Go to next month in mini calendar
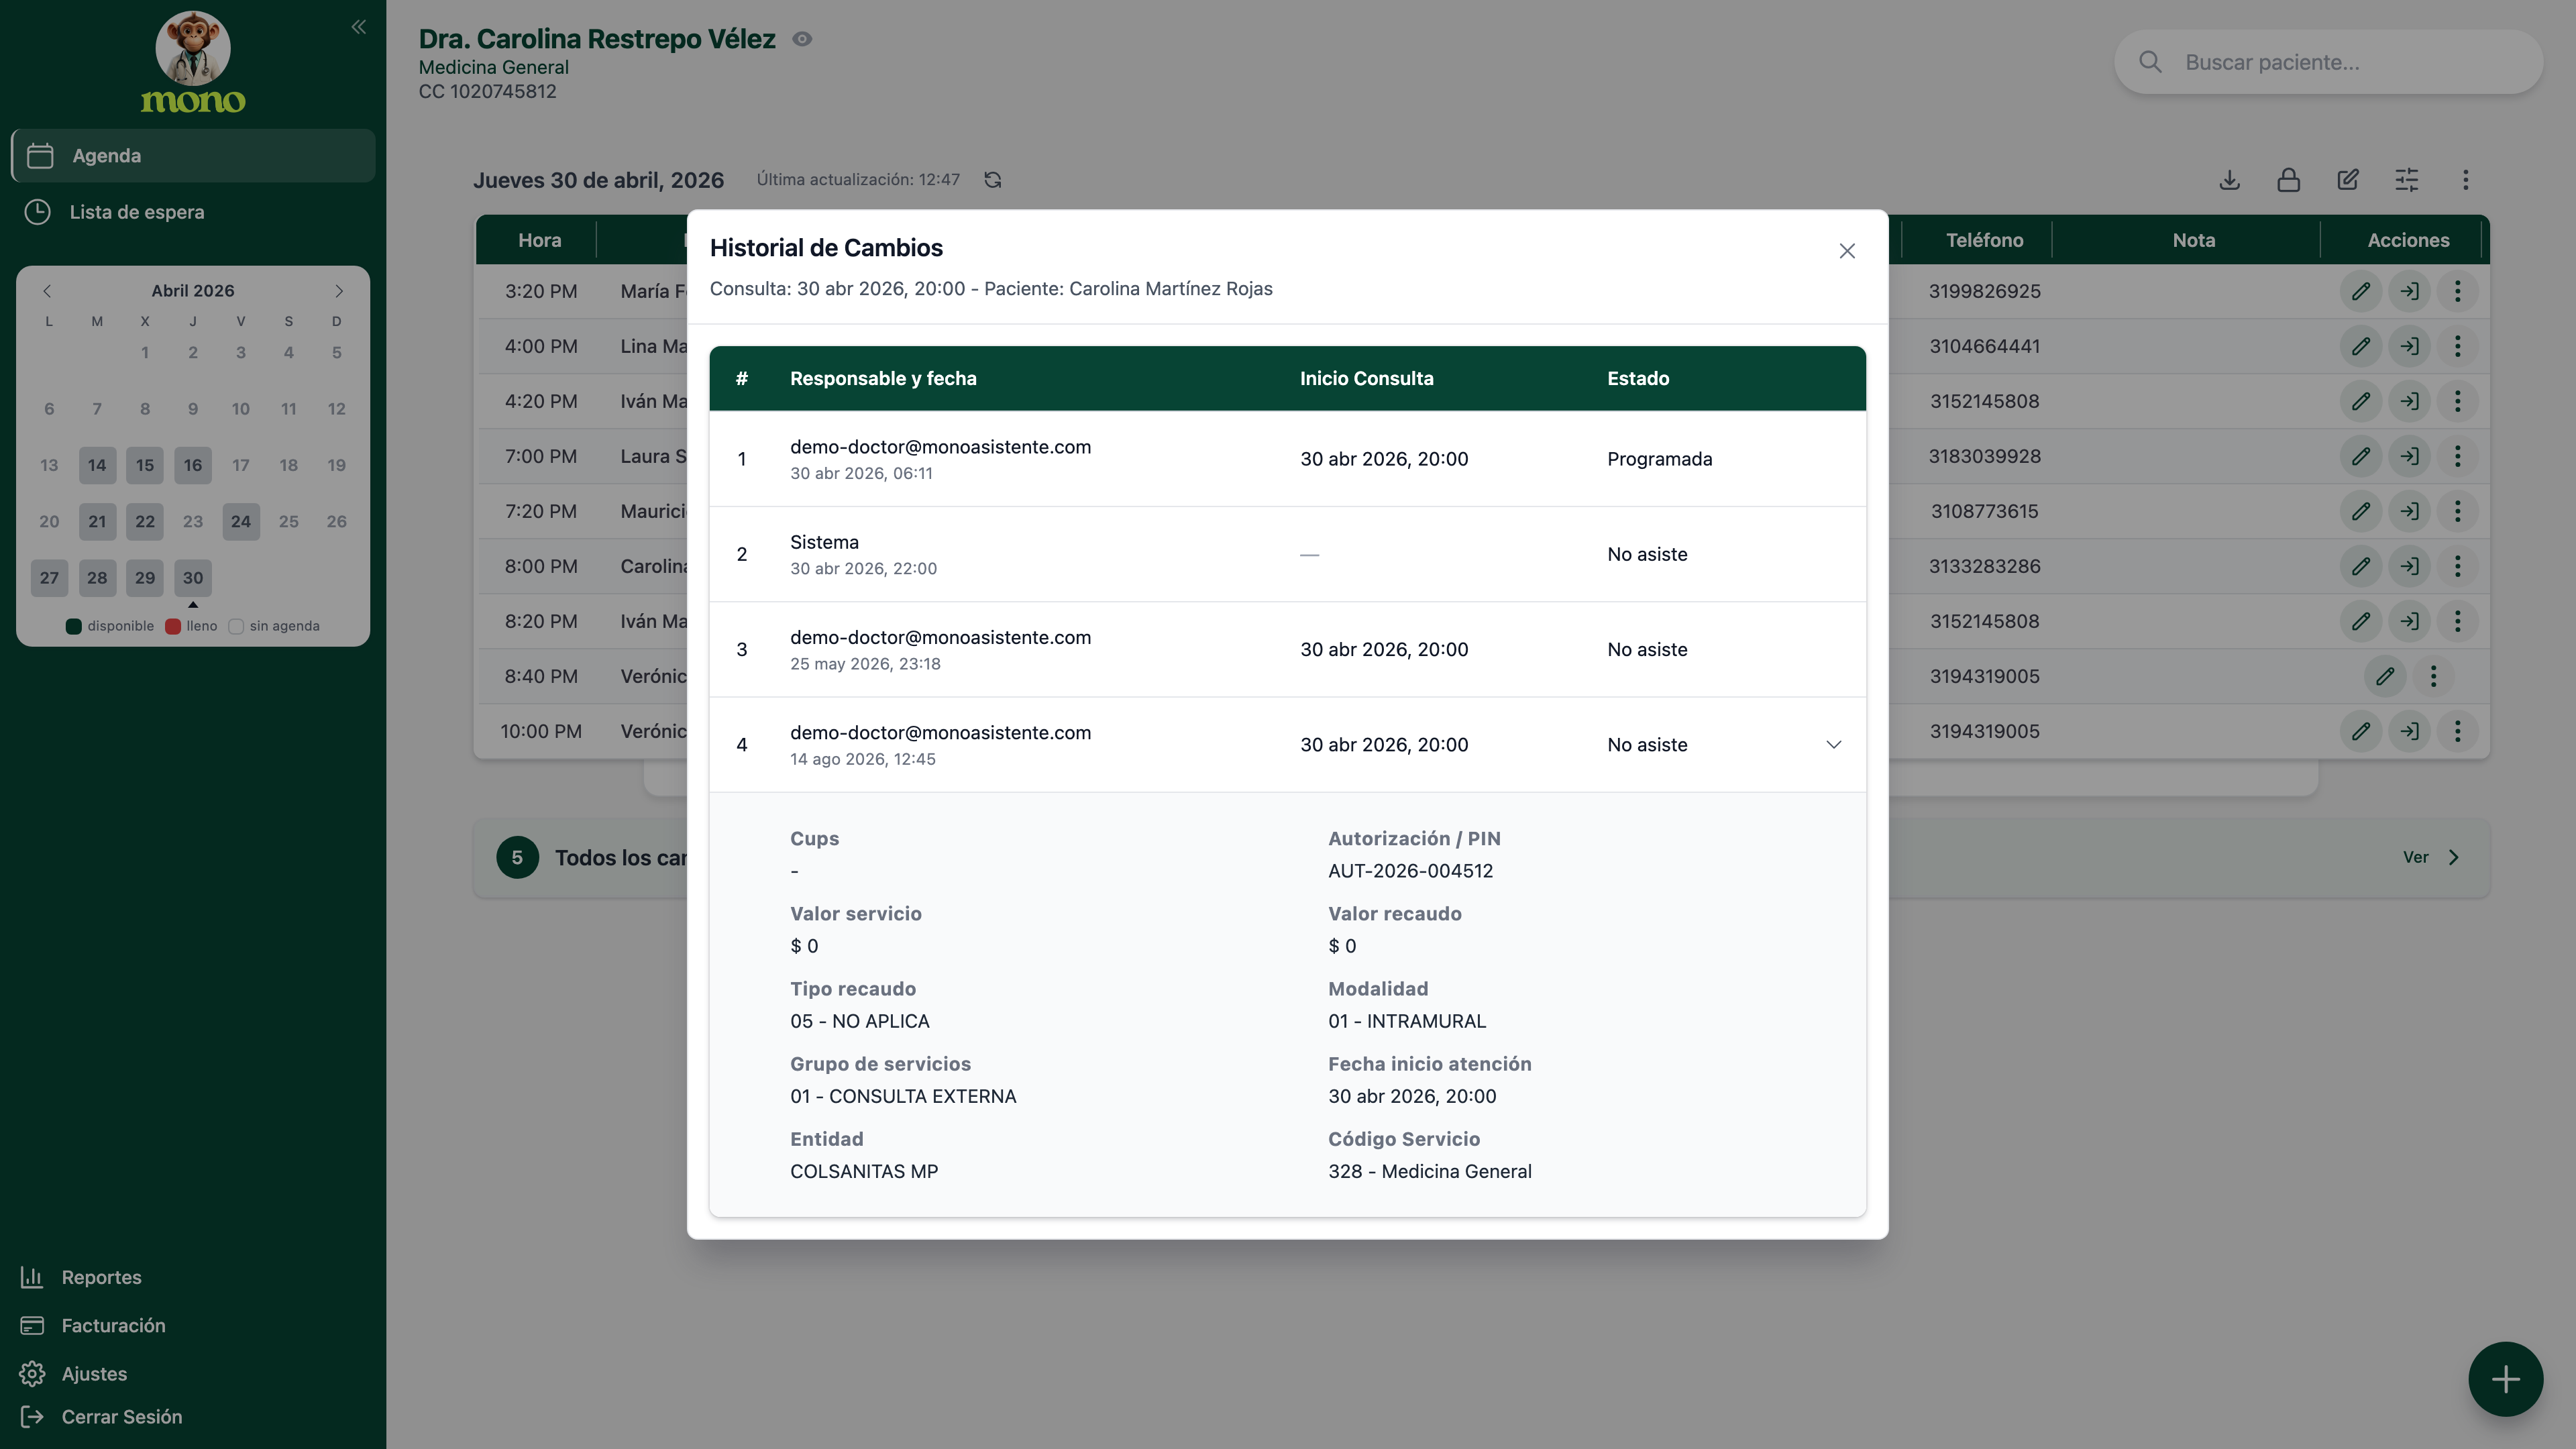The width and height of the screenshot is (2576, 1449). (x=339, y=291)
